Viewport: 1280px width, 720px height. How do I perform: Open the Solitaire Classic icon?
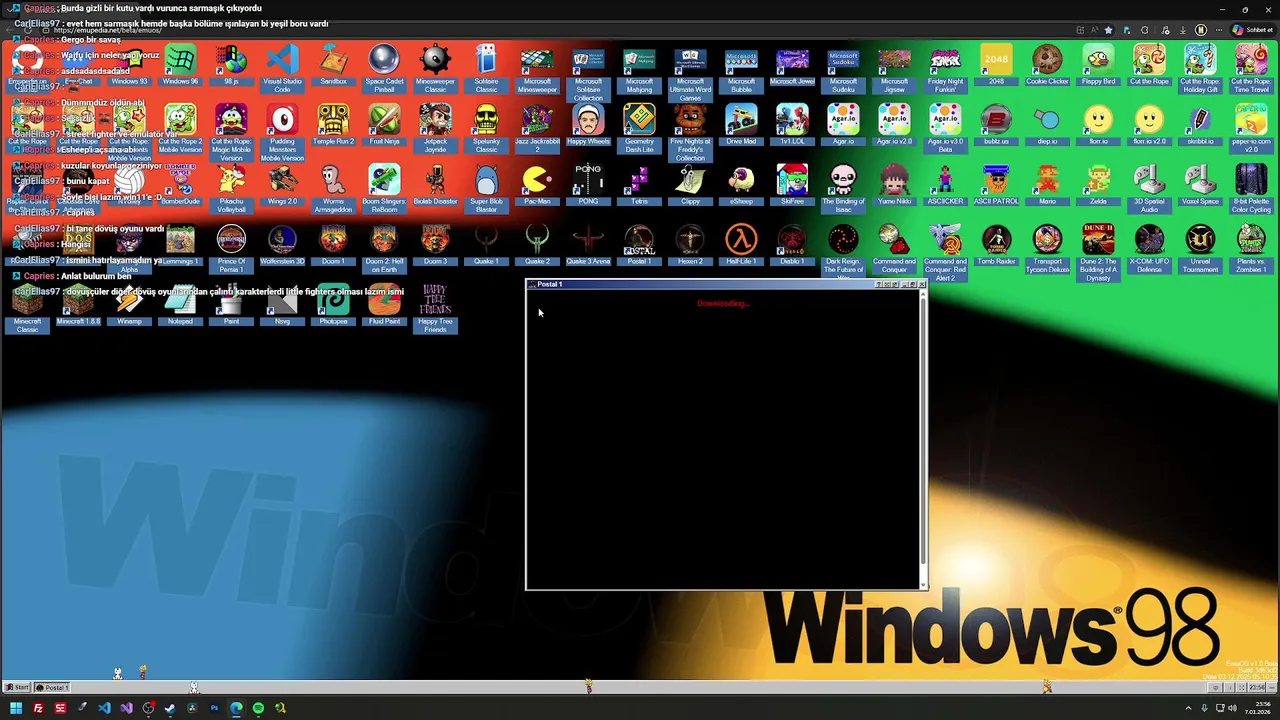pyautogui.click(x=486, y=68)
